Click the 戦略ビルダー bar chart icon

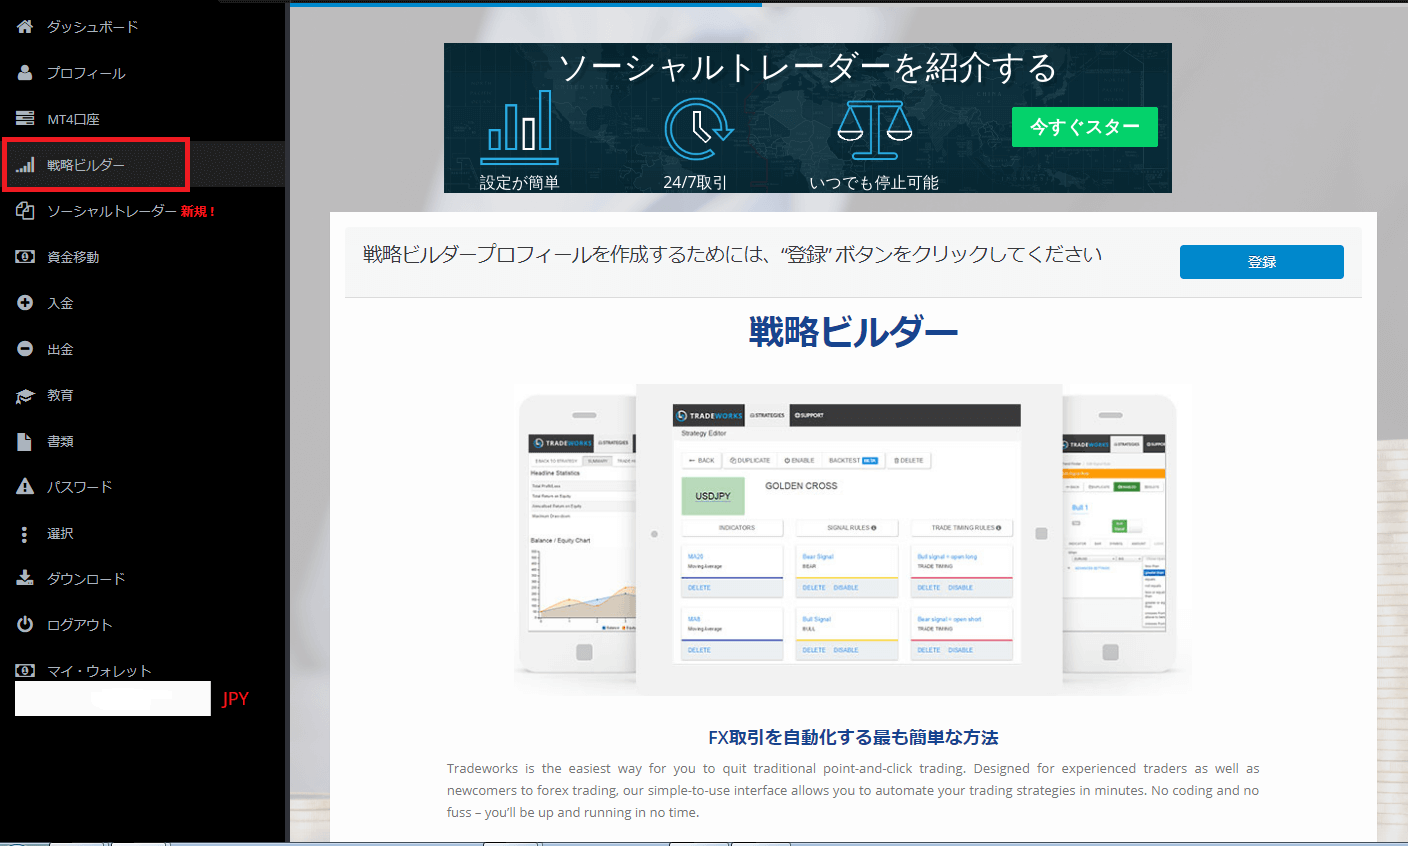[25, 165]
